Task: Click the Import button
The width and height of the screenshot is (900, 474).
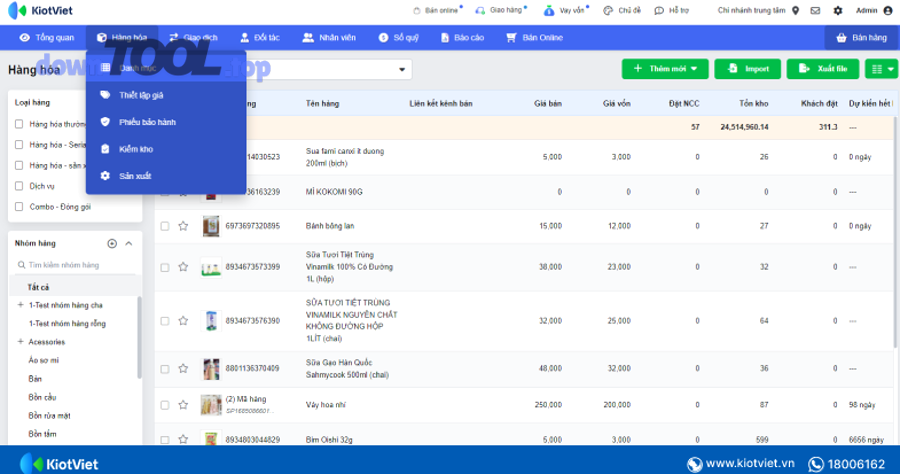Action: click(x=748, y=69)
